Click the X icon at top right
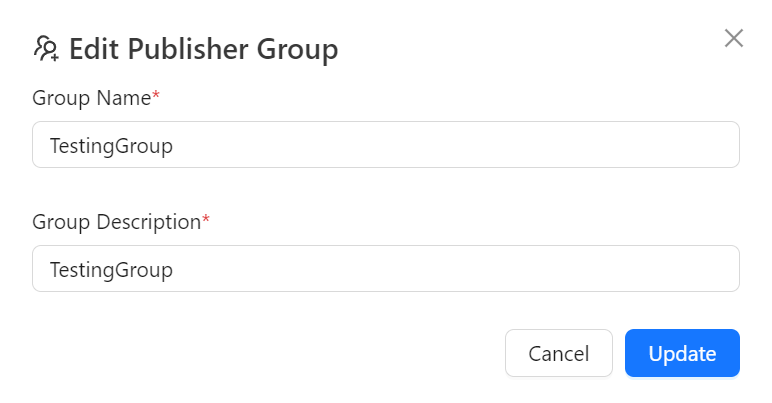This screenshot has height=403, width=772. (x=733, y=39)
